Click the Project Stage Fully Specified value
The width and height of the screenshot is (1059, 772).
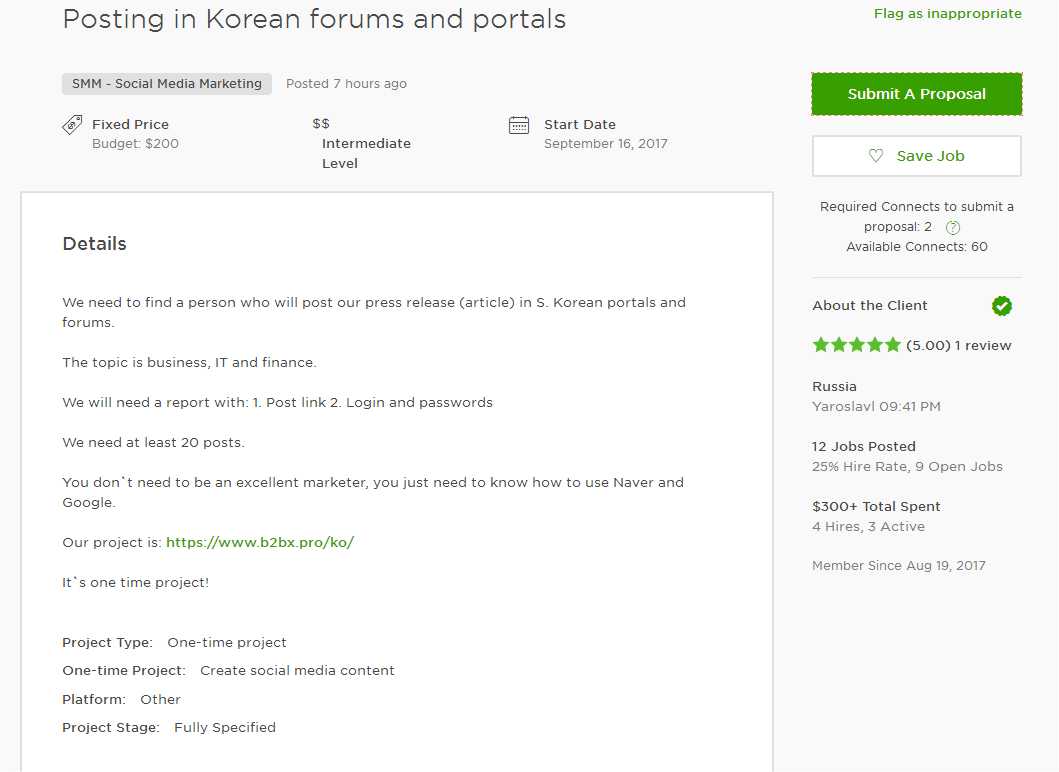click(225, 728)
